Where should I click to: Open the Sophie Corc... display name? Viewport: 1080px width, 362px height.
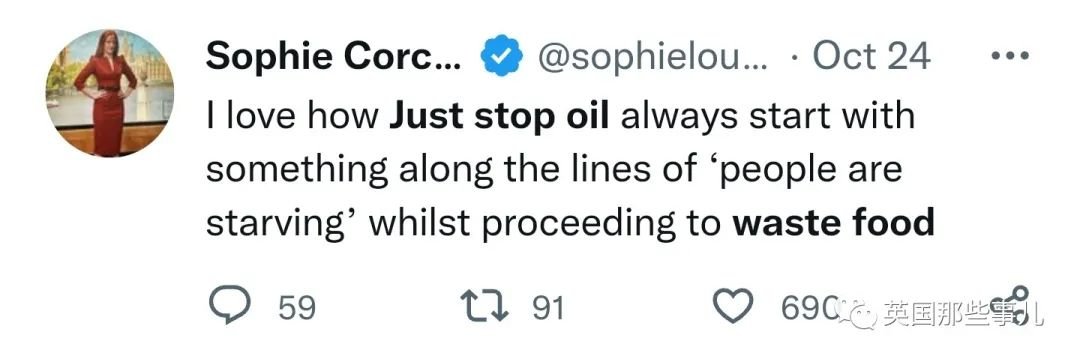[x=334, y=56]
